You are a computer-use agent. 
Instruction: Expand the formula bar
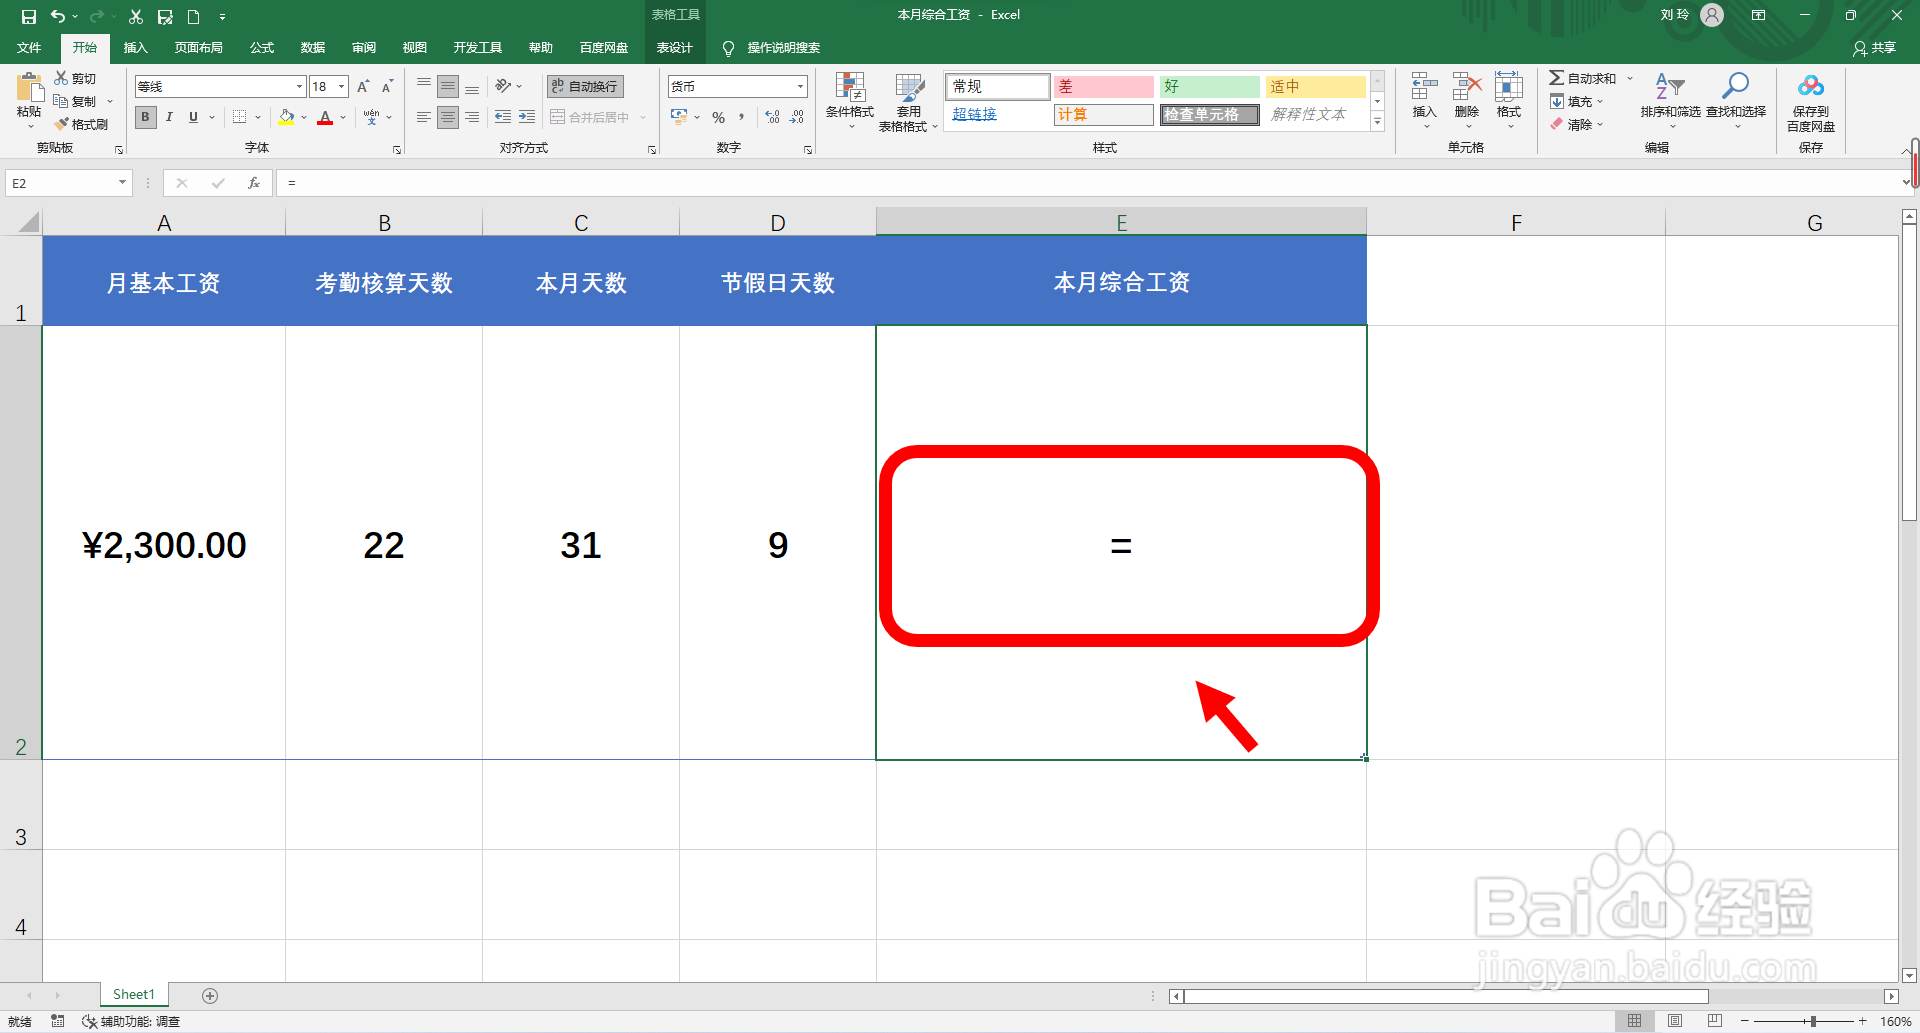1906,183
